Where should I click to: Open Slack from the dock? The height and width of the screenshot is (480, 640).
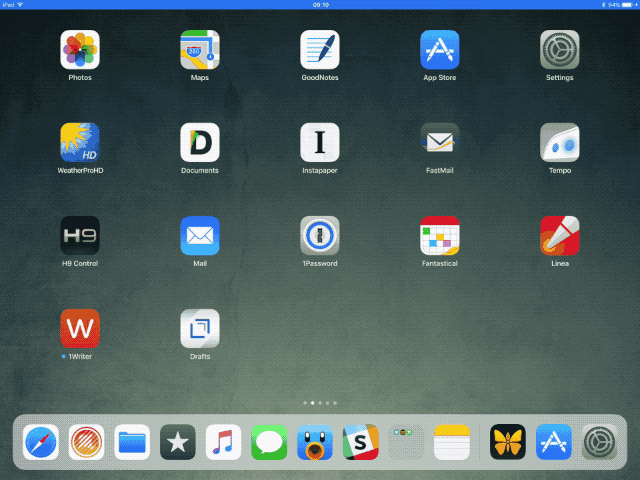pyautogui.click(x=360, y=442)
